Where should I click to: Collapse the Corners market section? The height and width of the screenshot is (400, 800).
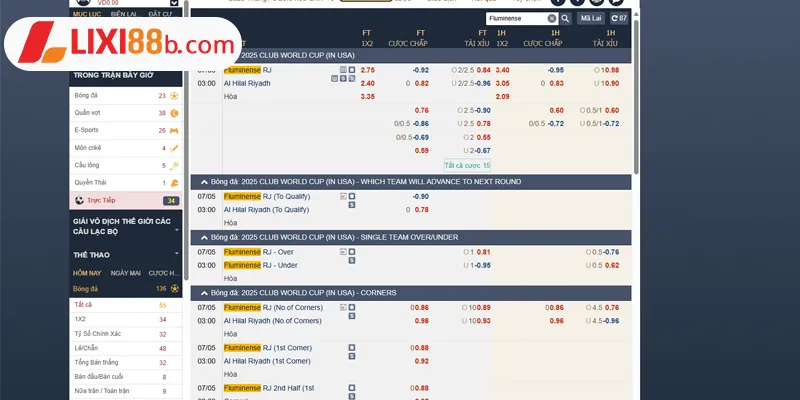pyautogui.click(x=205, y=293)
